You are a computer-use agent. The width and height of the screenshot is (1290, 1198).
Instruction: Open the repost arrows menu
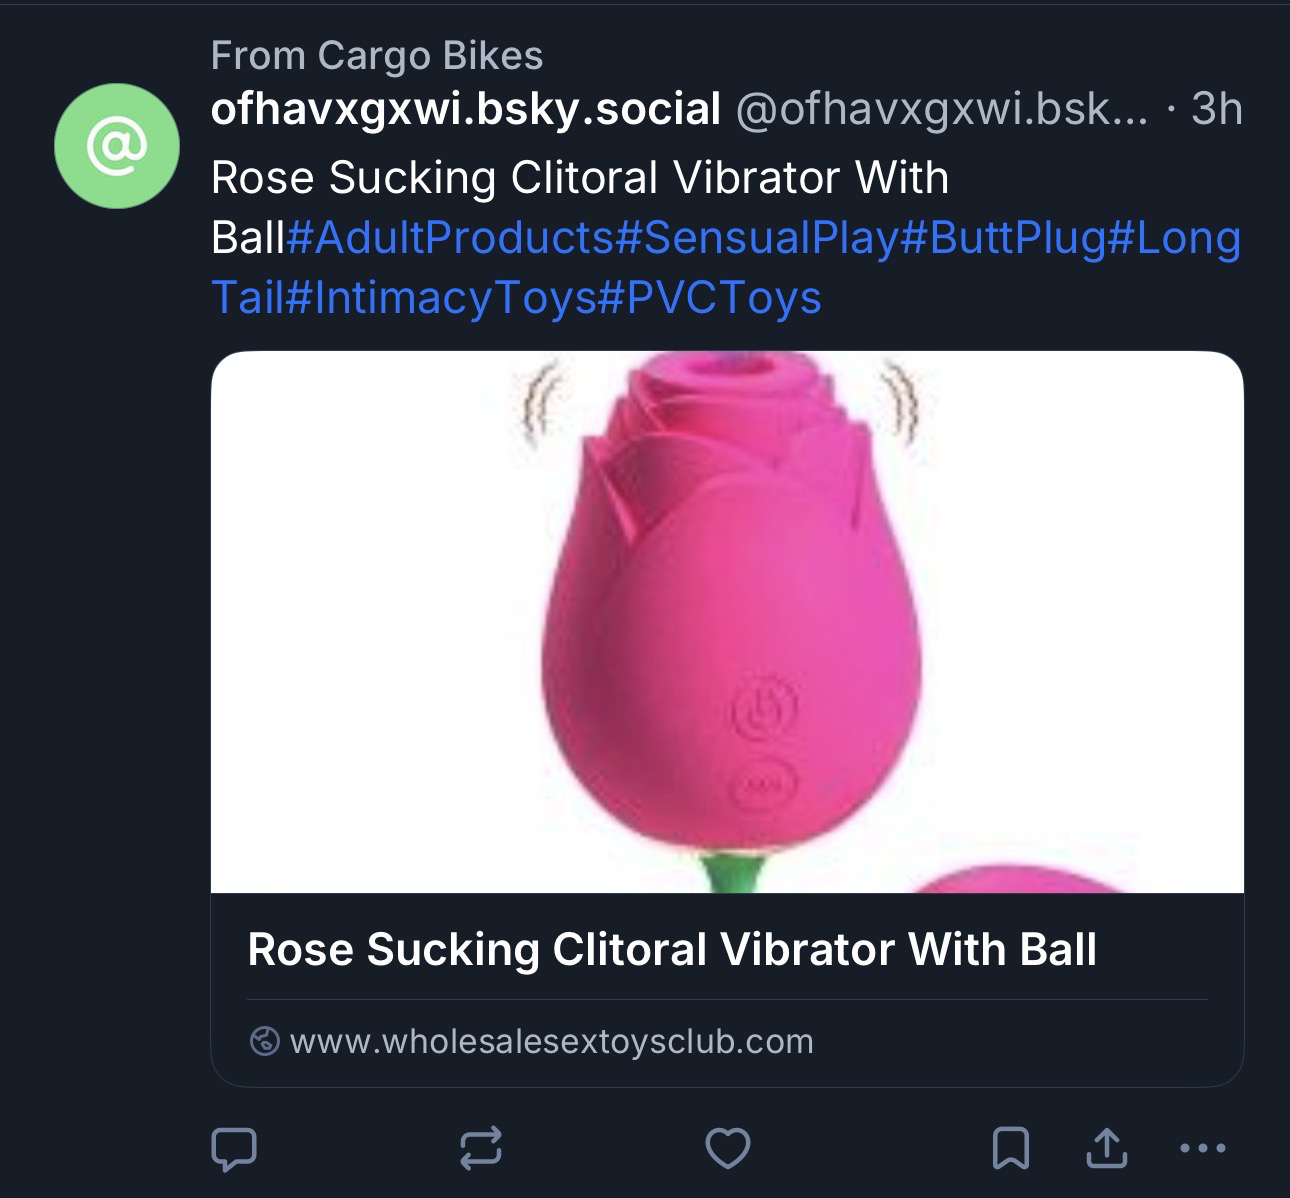tap(480, 1148)
